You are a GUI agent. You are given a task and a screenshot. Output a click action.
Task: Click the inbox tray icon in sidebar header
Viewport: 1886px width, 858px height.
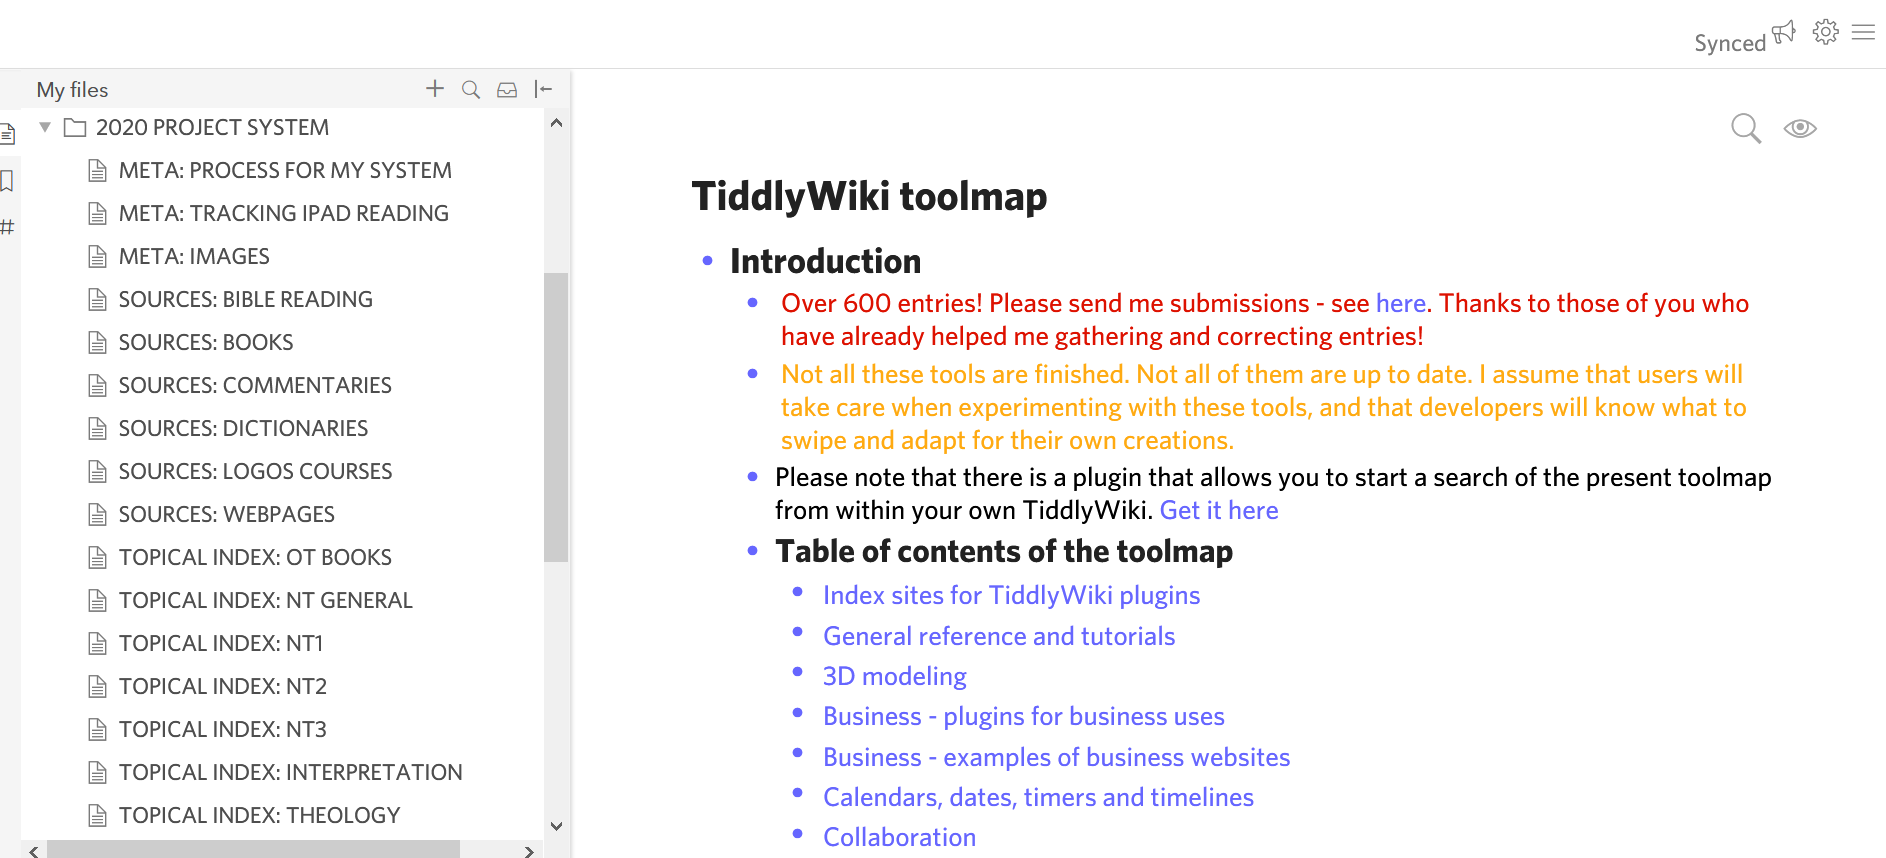click(x=507, y=90)
